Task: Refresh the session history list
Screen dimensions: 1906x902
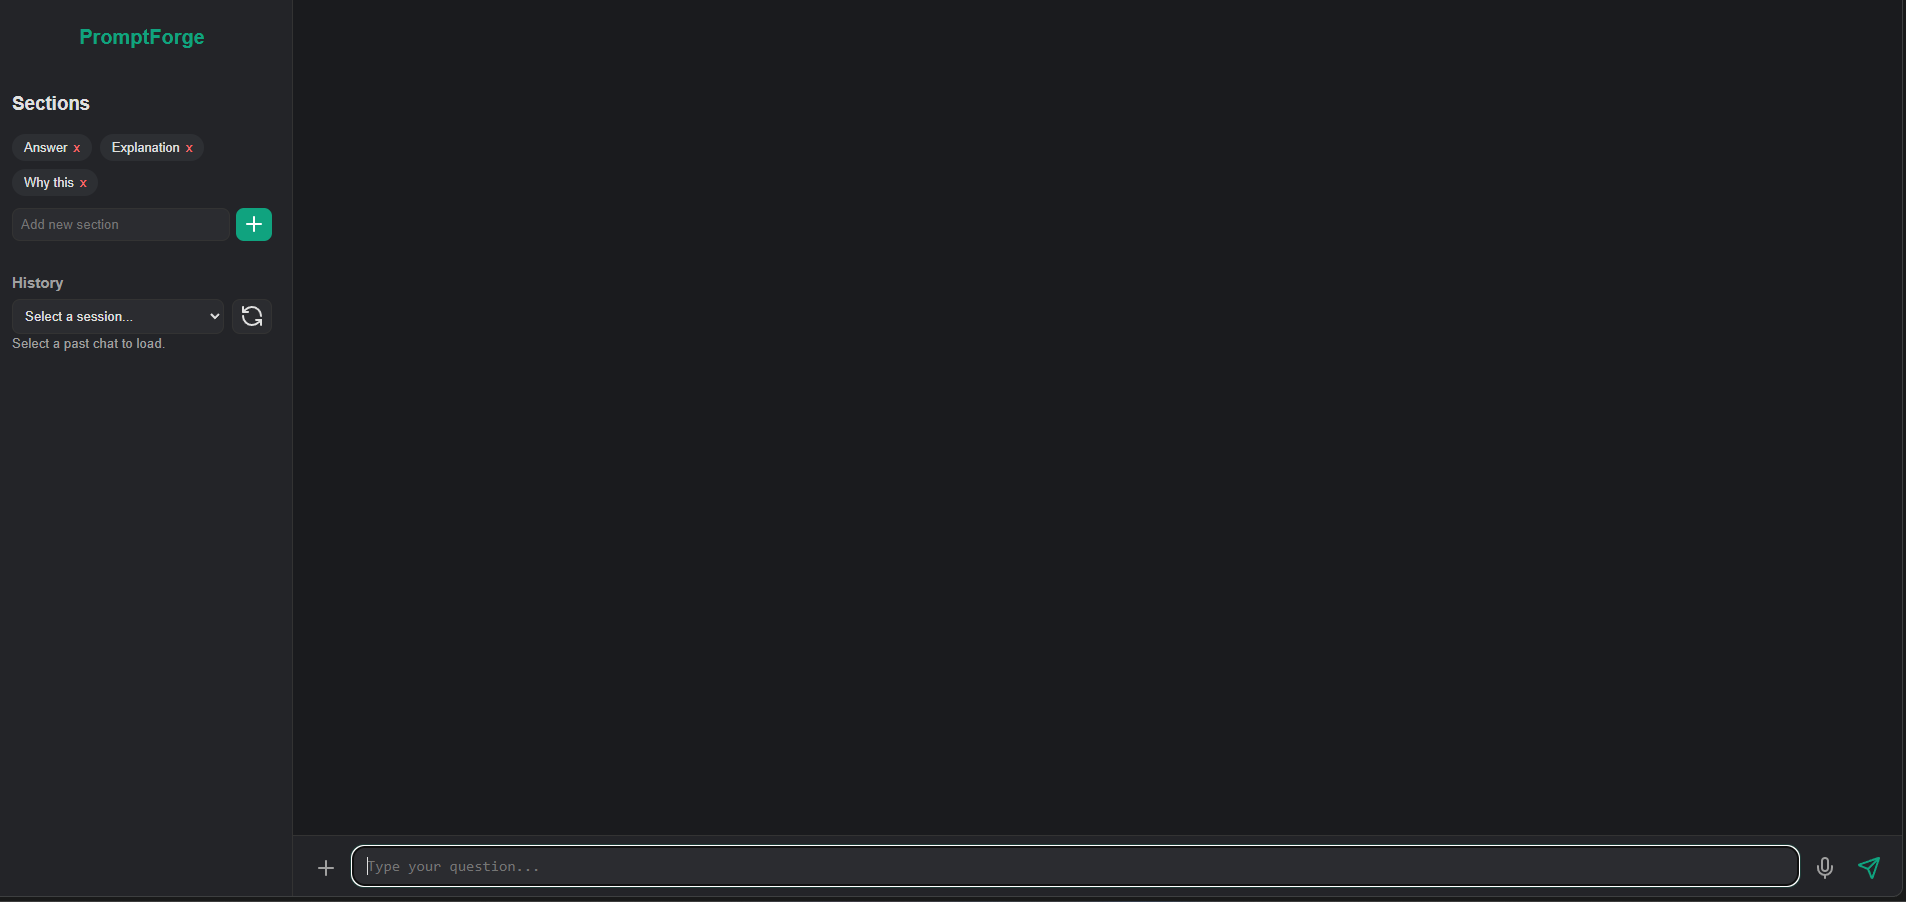Action: coord(252,316)
